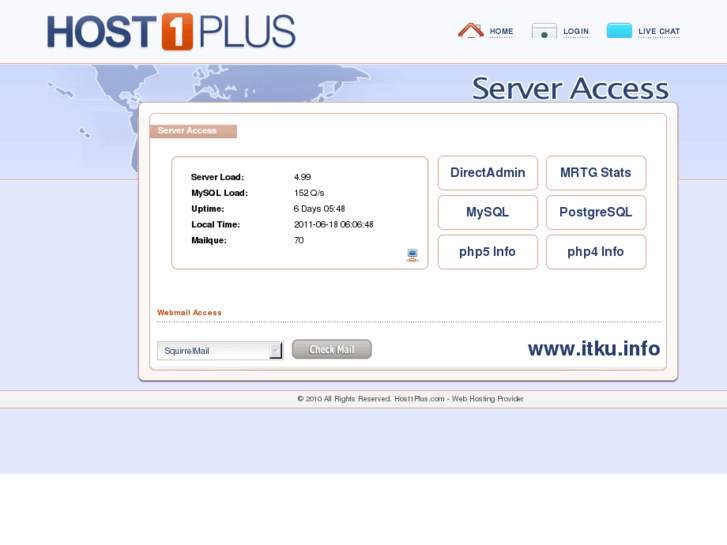Click the small network computer icon in stats box

click(x=412, y=256)
